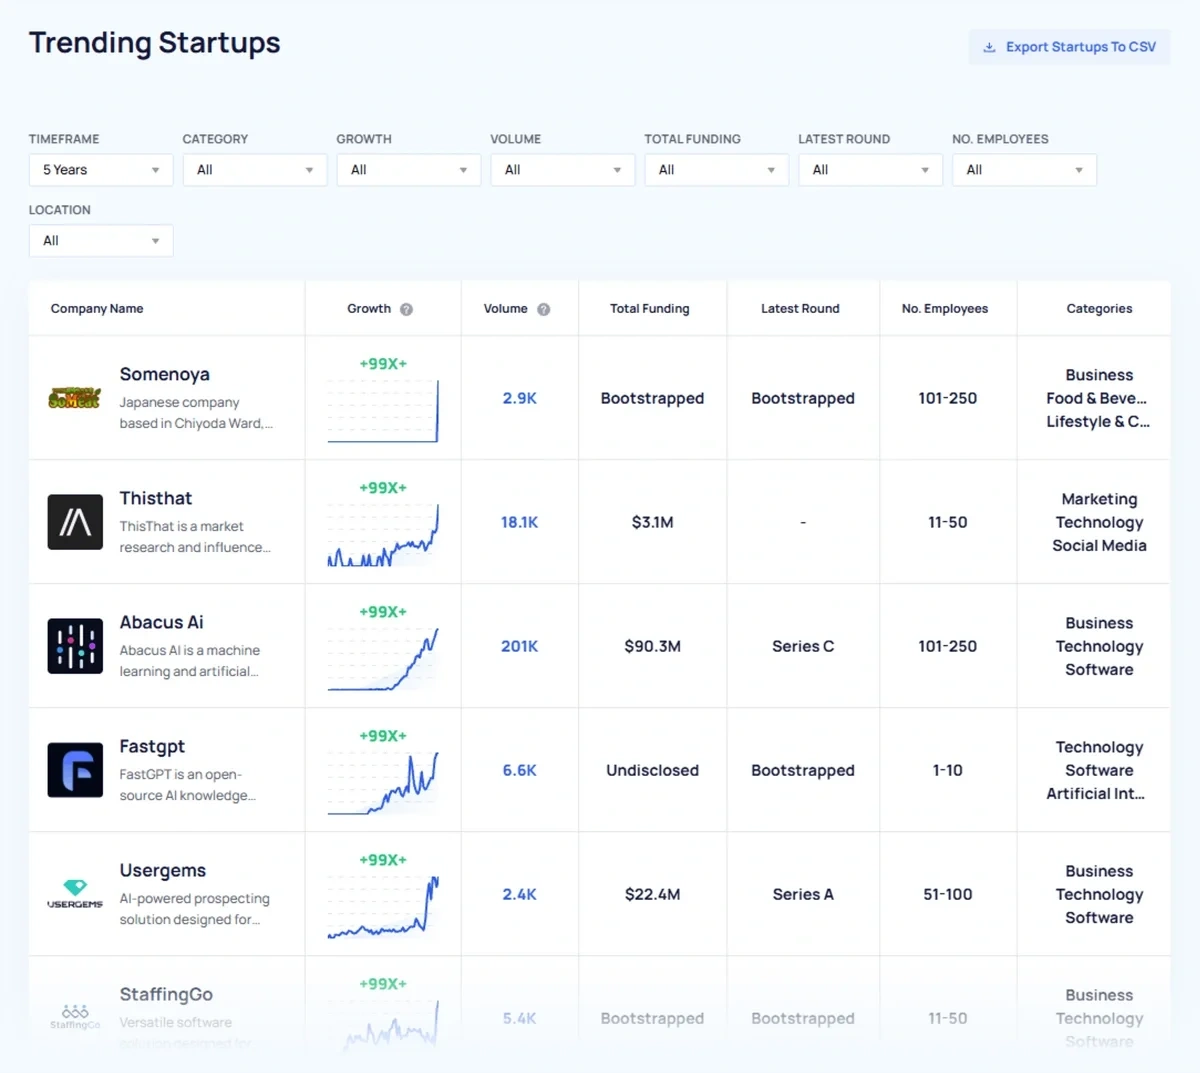Viewport: 1200px width, 1073px height.
Task: Click the Social Media category for Thisthat
Action: coord(1100,546)
